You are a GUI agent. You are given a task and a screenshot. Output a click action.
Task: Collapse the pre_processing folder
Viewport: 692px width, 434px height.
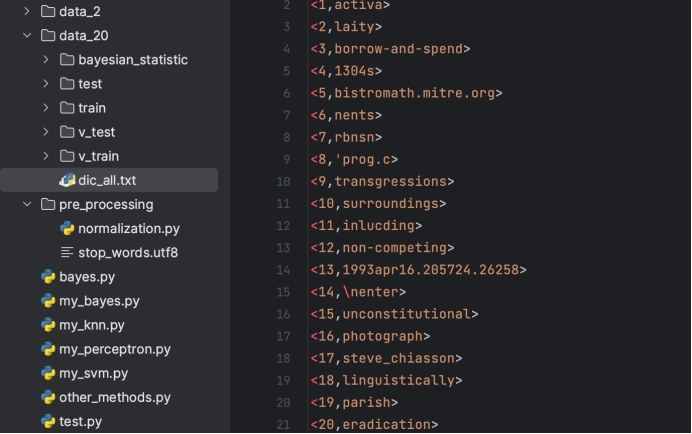point(27,204)
